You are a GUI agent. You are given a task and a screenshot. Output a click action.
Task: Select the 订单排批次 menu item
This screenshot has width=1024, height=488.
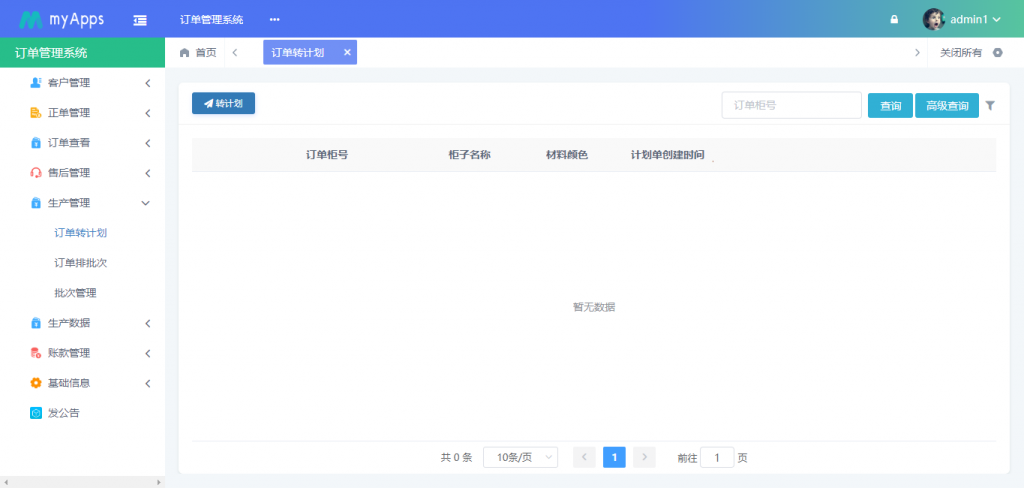pyautogui.click(x=80, y=263)
